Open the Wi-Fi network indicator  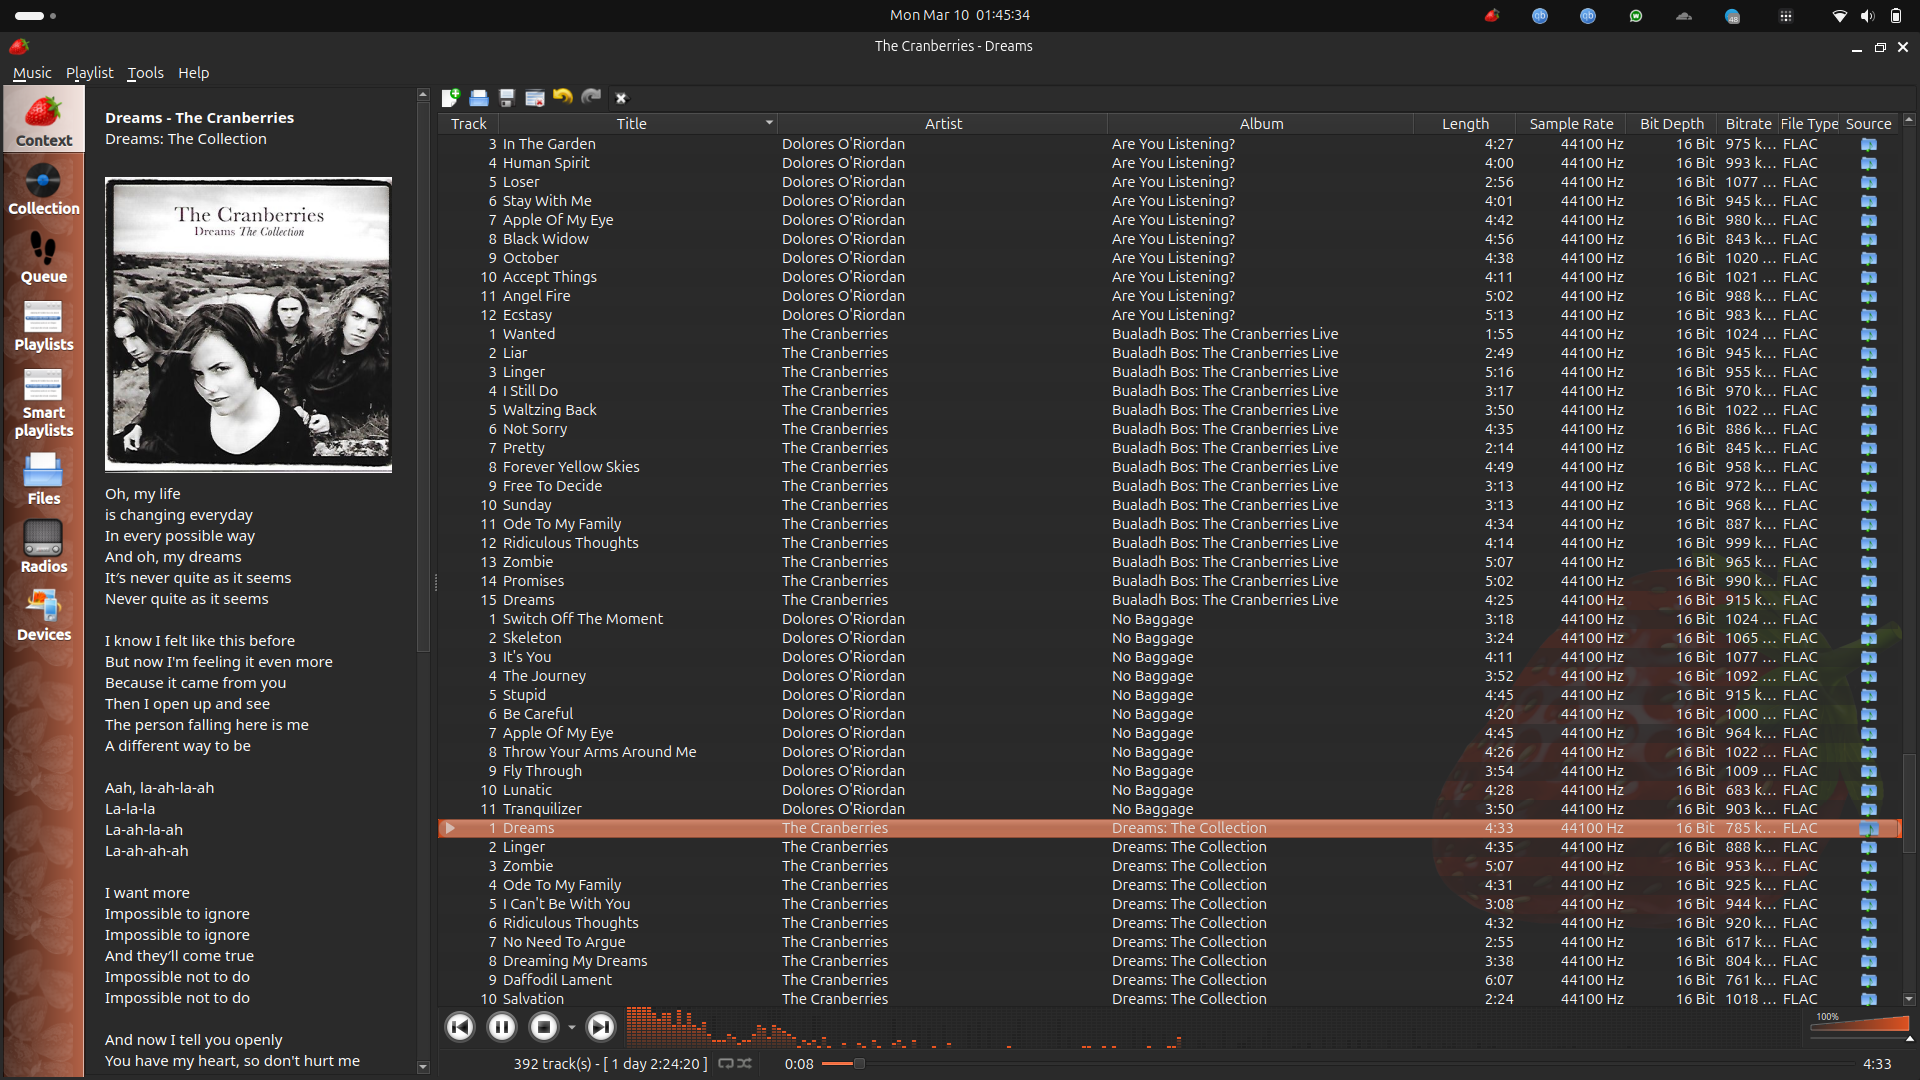(1839, 15)
